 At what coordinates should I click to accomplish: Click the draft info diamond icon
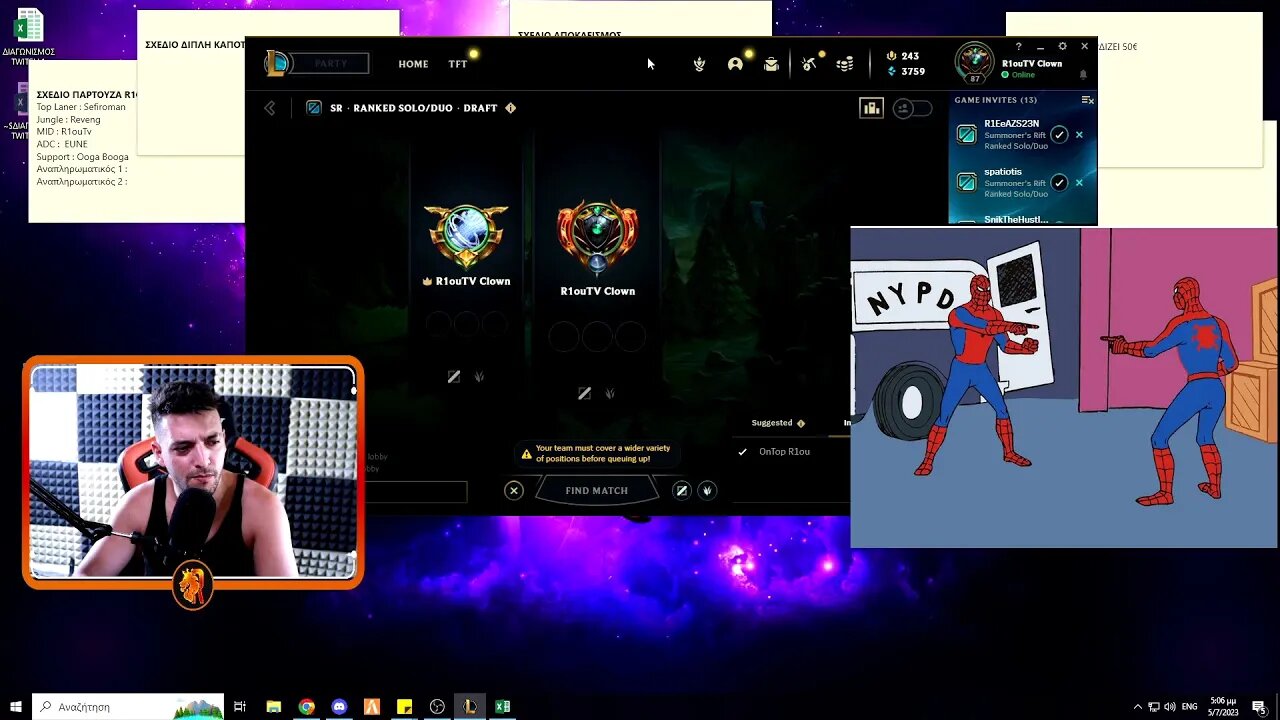[x=511, y=108]
